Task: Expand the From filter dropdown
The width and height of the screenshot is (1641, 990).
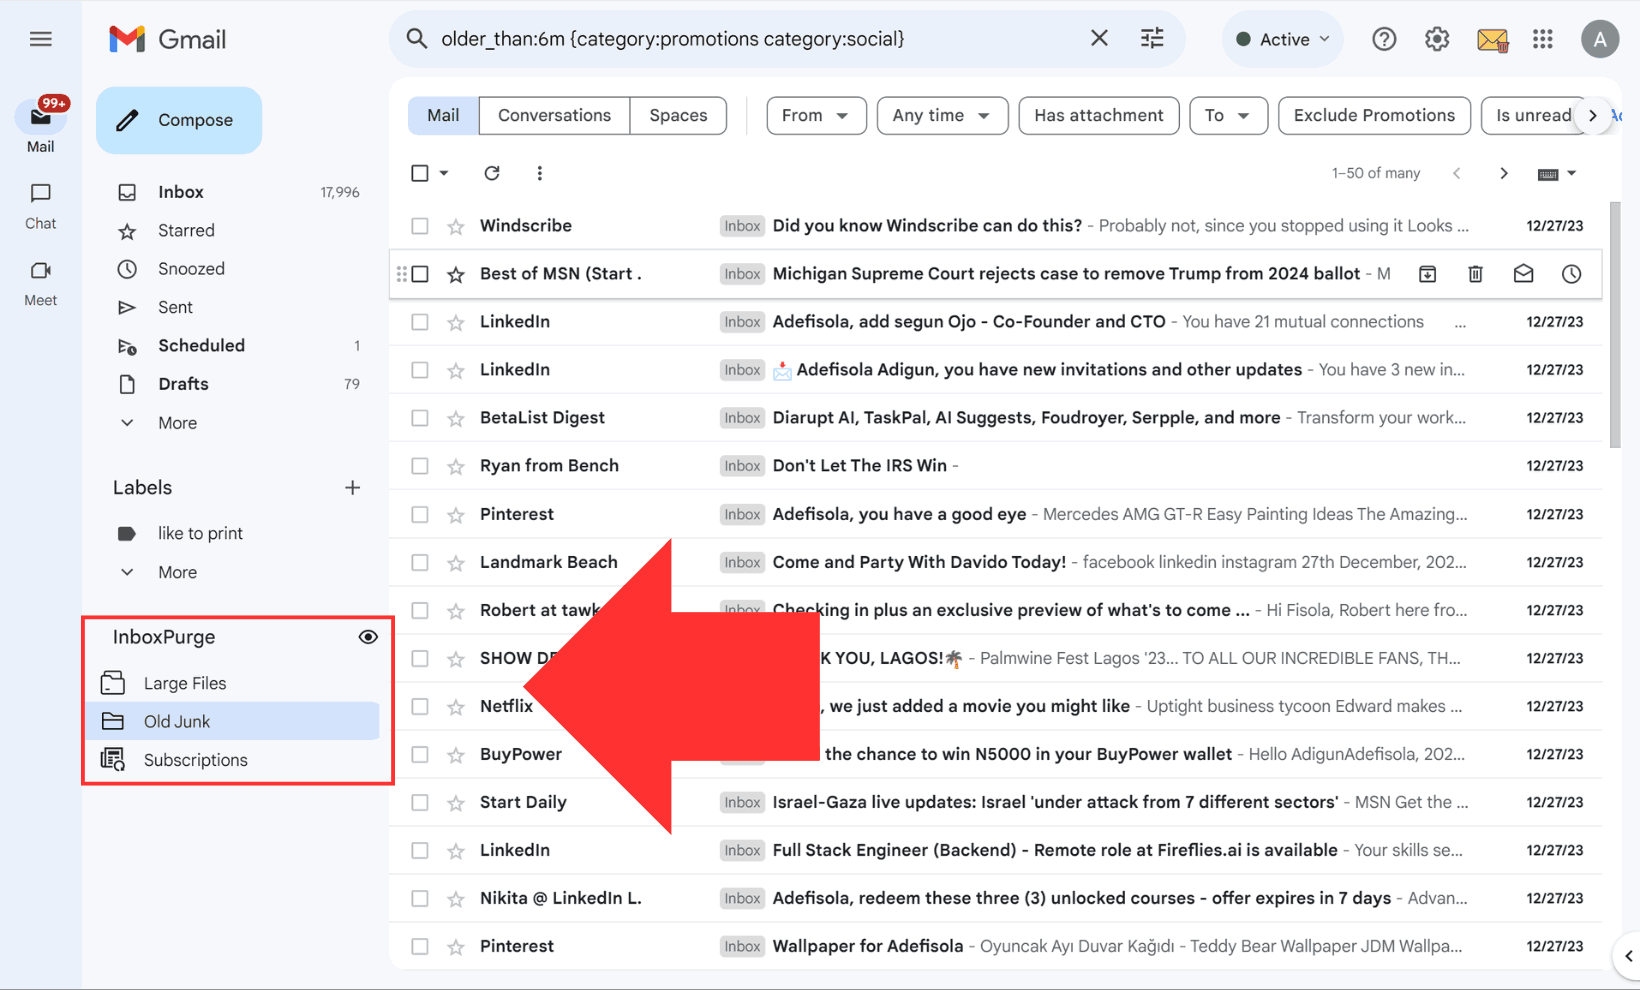Action: point(815,115)
